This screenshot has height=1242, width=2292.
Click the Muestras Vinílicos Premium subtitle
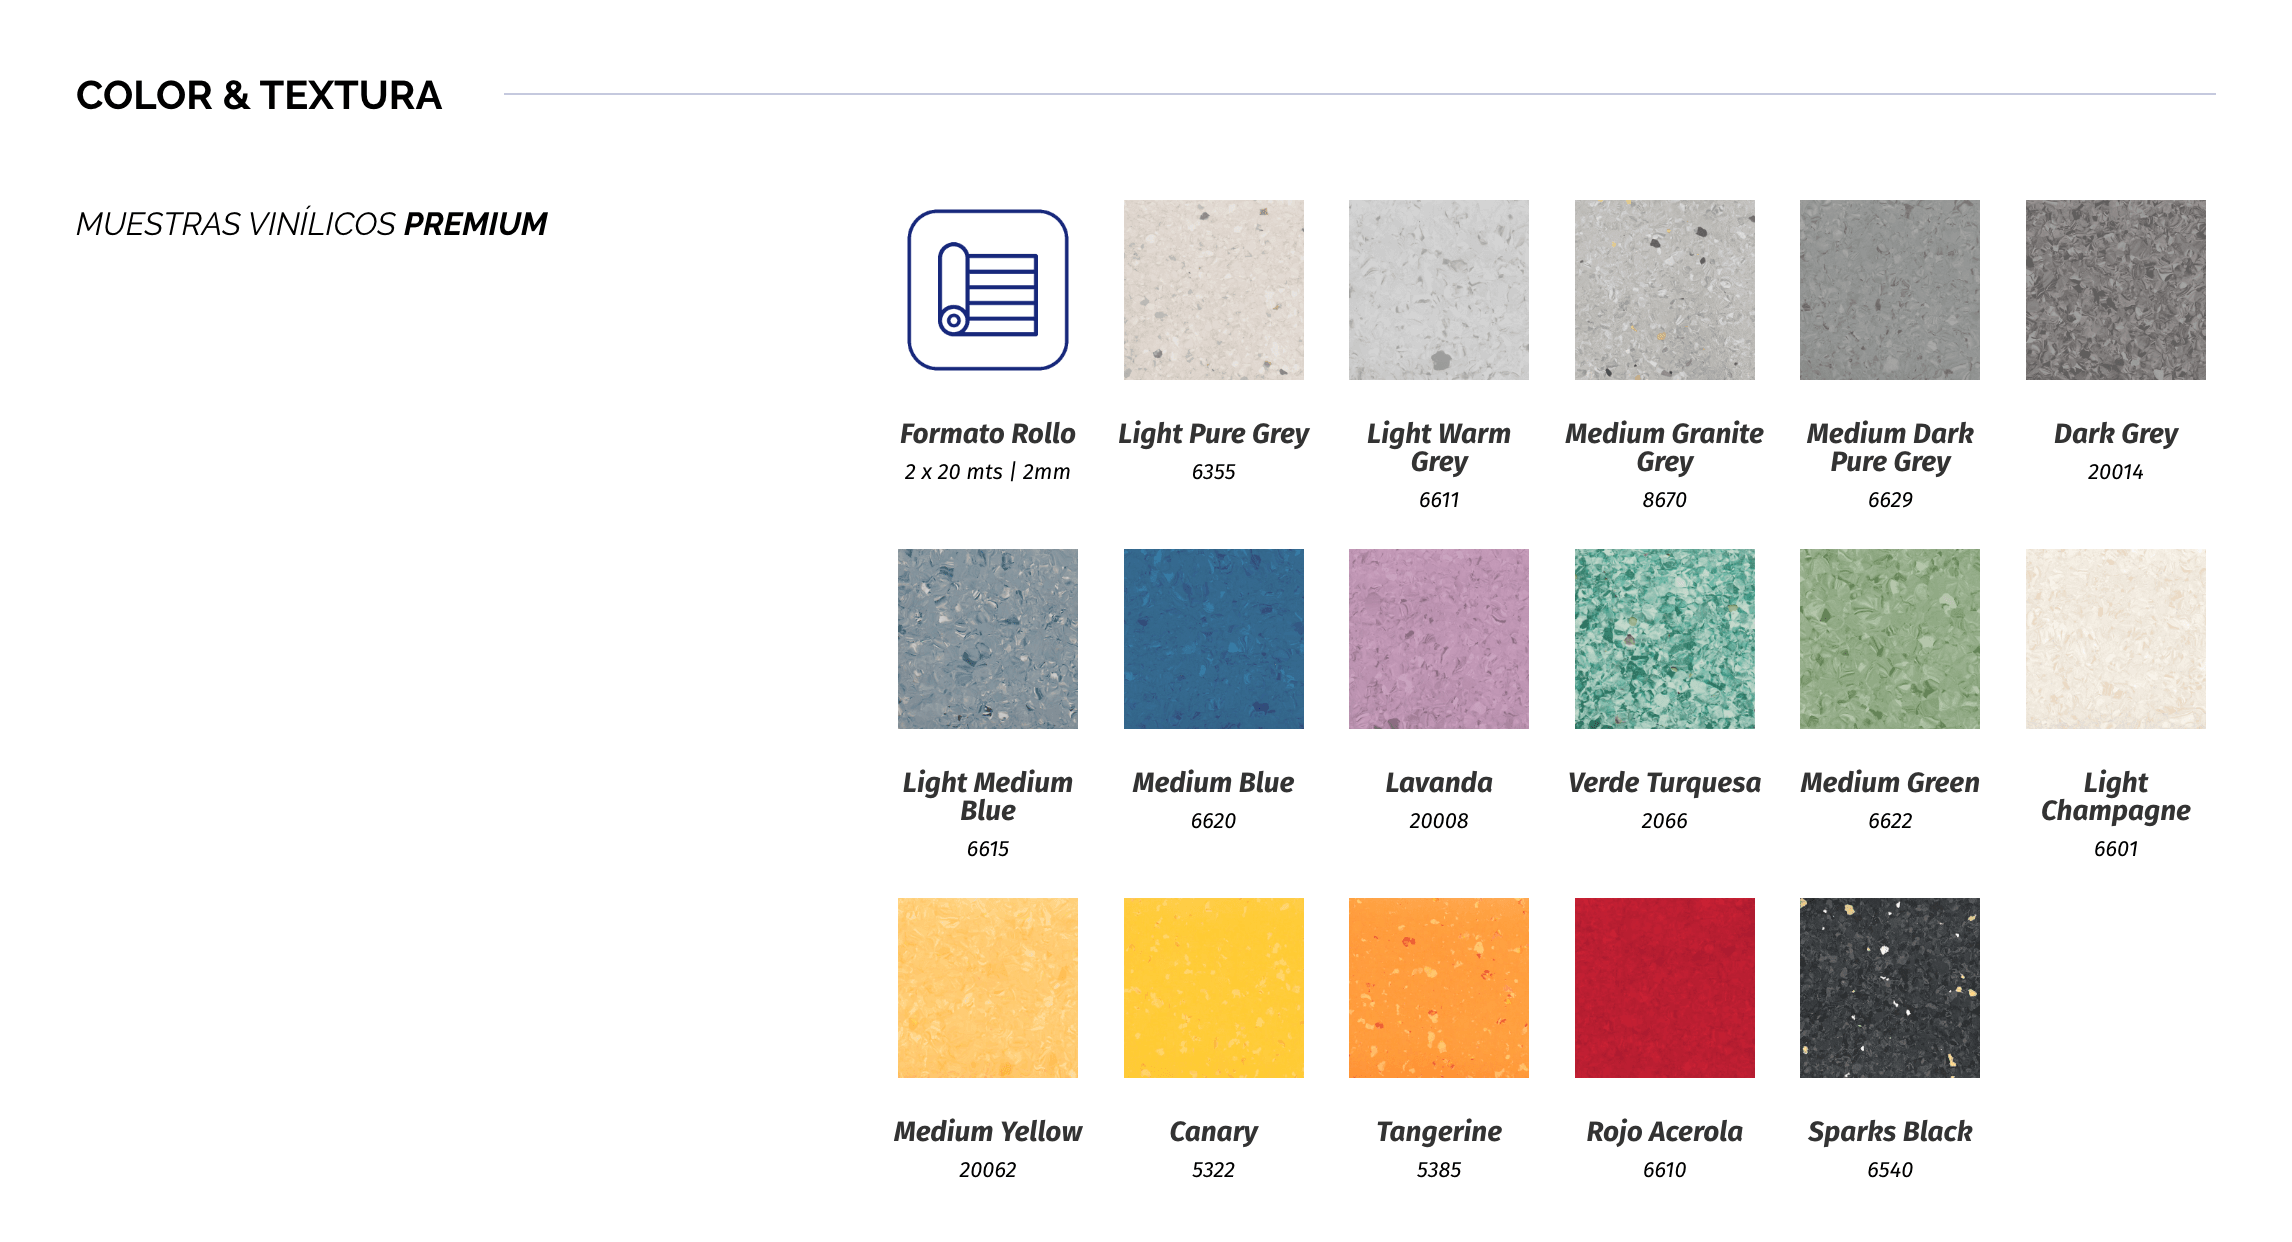click(311, 224)
